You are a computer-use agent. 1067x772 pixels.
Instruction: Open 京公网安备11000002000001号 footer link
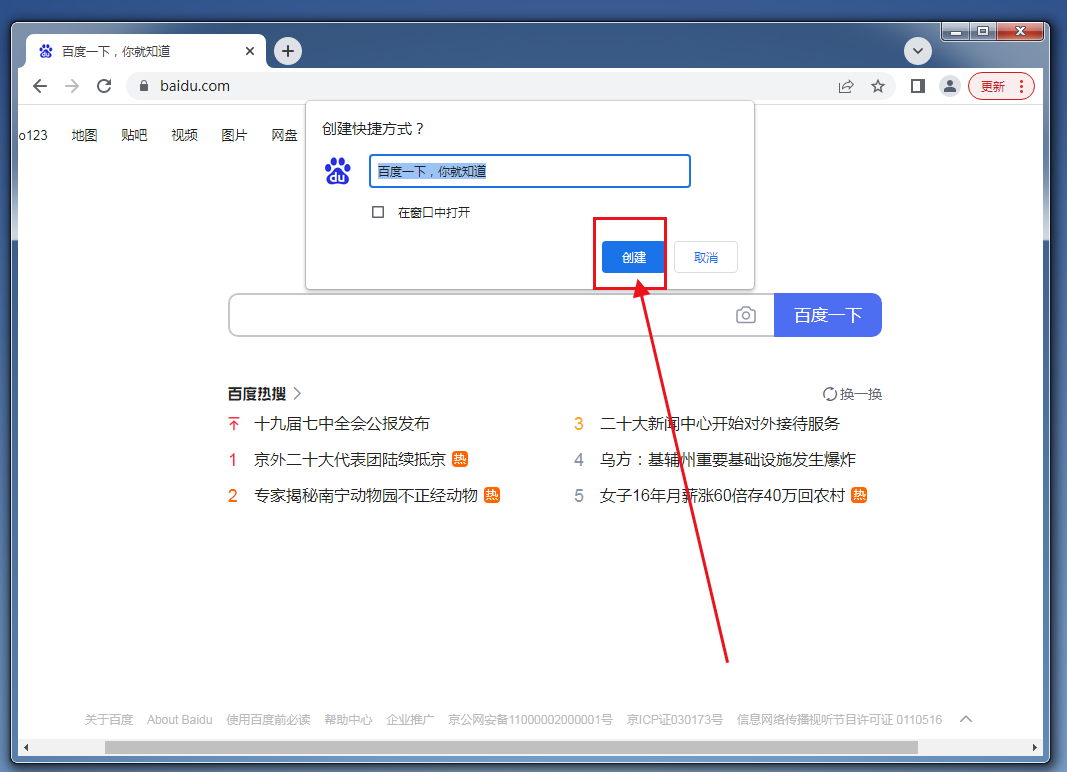coord(530,720)
